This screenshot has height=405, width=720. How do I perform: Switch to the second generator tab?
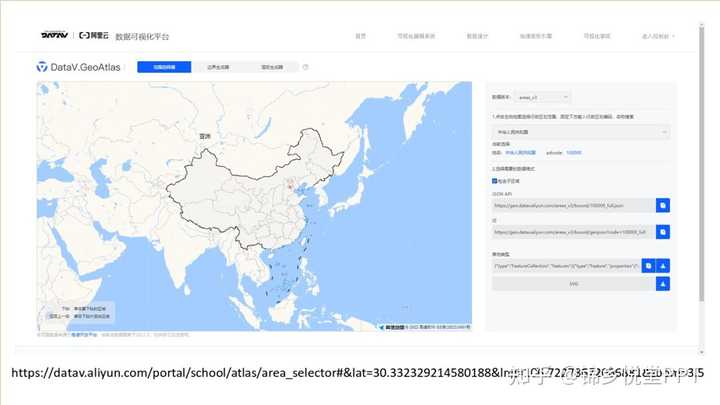(x=218, y=67)
